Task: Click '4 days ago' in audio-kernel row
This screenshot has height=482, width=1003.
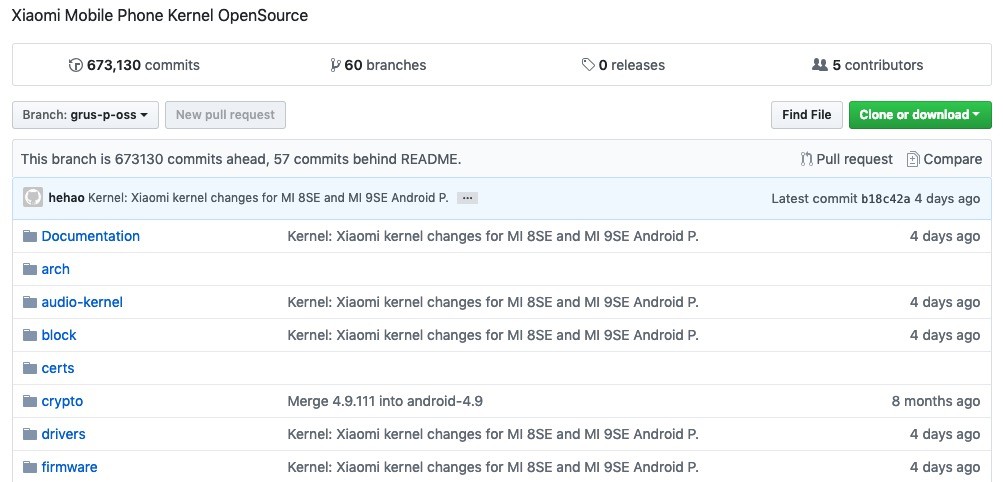Action: tap(945, 302)
